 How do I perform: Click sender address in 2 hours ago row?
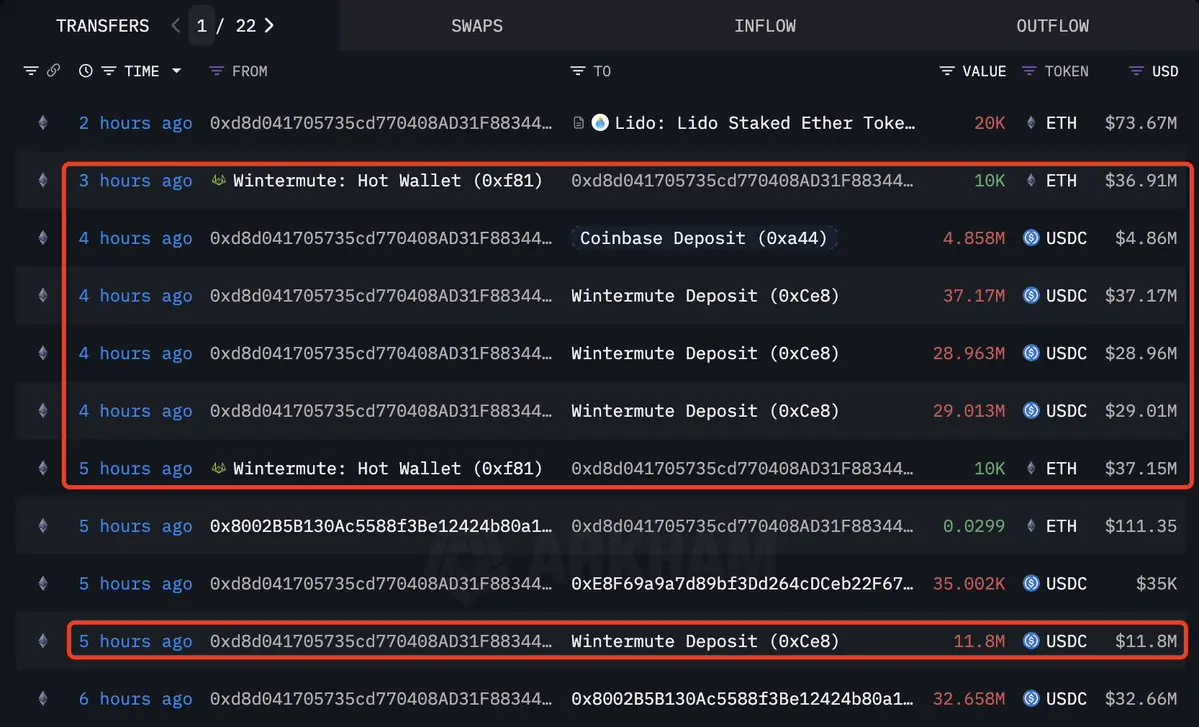coord(381,123)
